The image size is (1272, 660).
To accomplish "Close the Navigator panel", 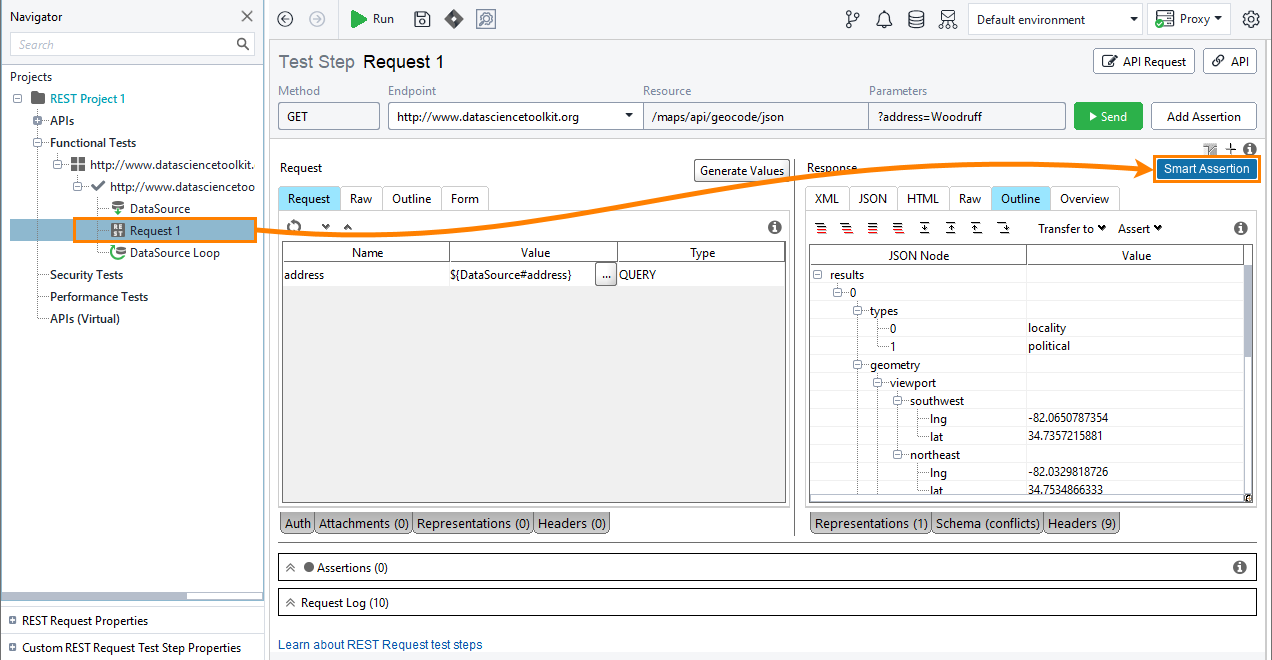I will coord(247,16).
